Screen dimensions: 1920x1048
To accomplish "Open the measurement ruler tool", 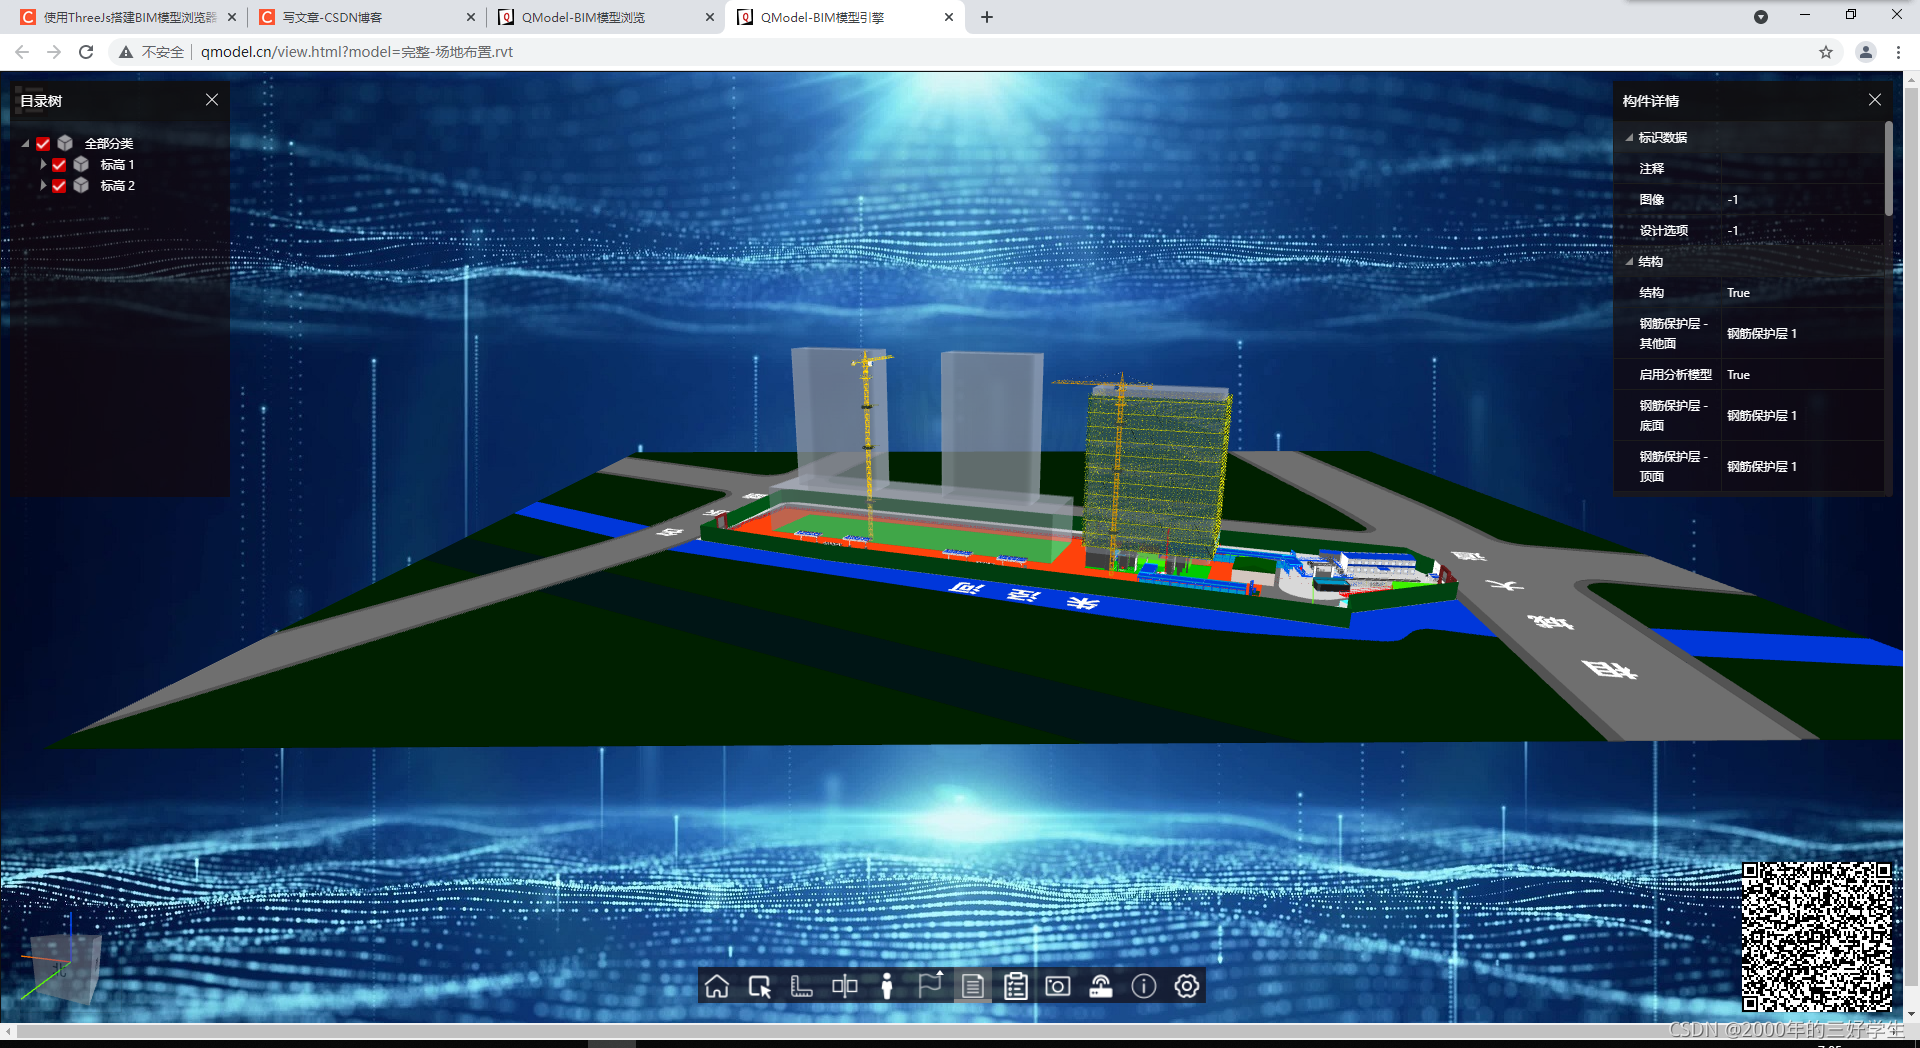I will point(801,986).
